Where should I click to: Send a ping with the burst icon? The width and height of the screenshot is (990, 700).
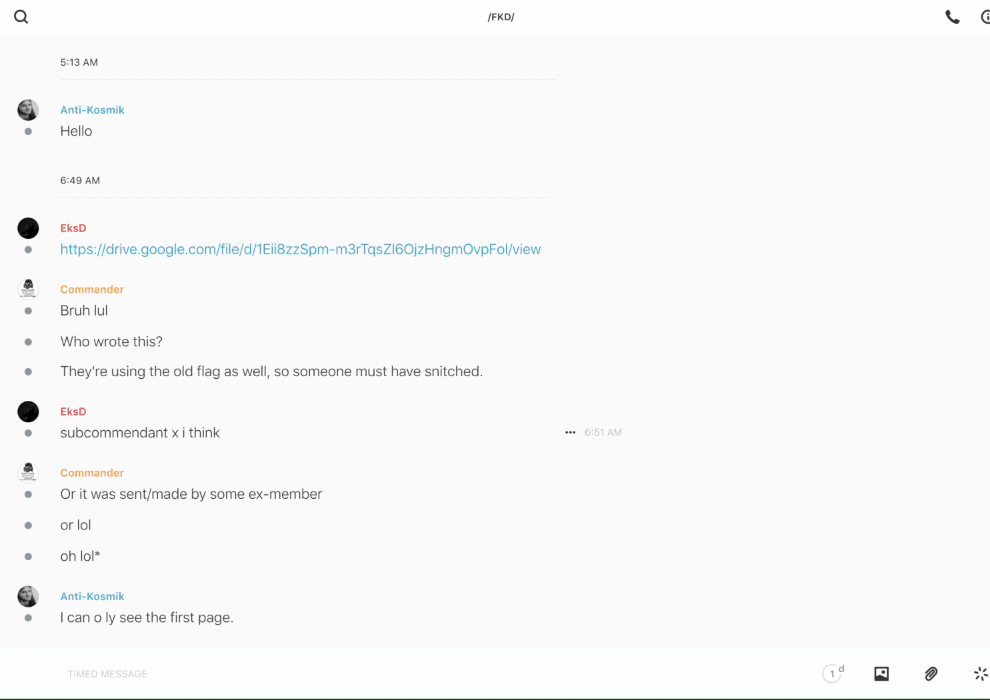click(980, 674)
